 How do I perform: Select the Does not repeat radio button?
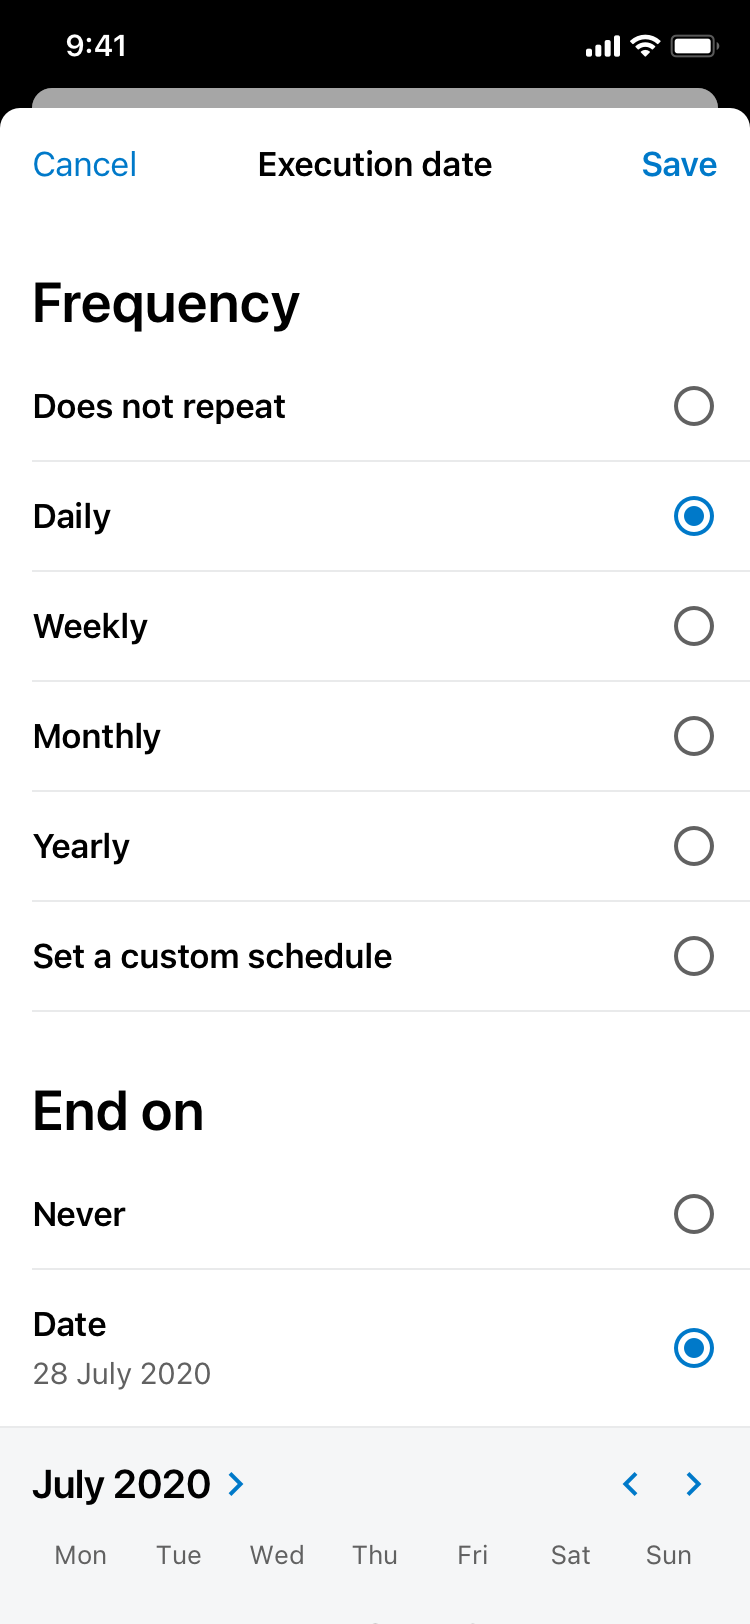click(693, 406)
